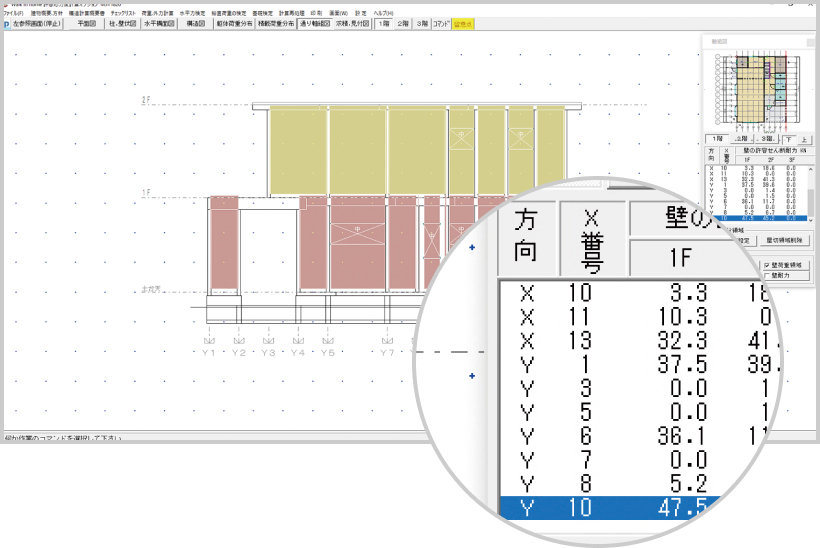Select 3階 button under the thumbnail

[767, 139]
